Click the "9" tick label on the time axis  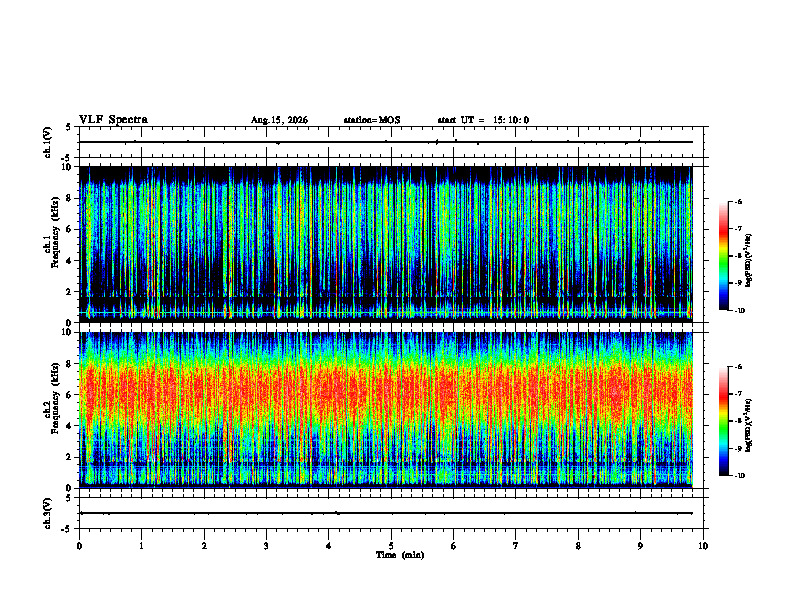pos(640,546)
